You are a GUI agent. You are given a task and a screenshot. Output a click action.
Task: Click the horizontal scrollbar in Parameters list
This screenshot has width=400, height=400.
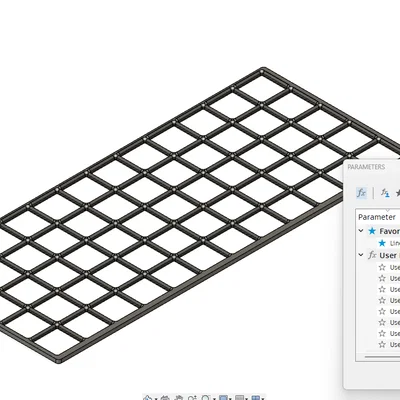(382, 357)
